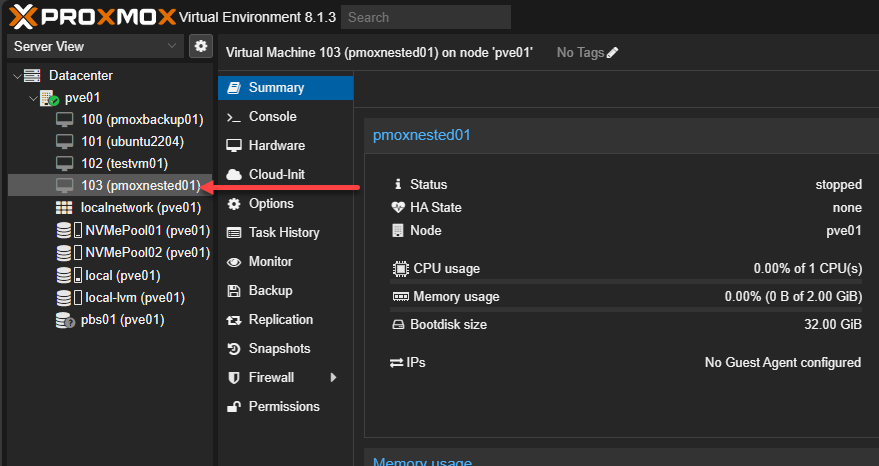The image size is (879, 466).
Task: Go to the Hardware section
Action: [x=276, y=146]
